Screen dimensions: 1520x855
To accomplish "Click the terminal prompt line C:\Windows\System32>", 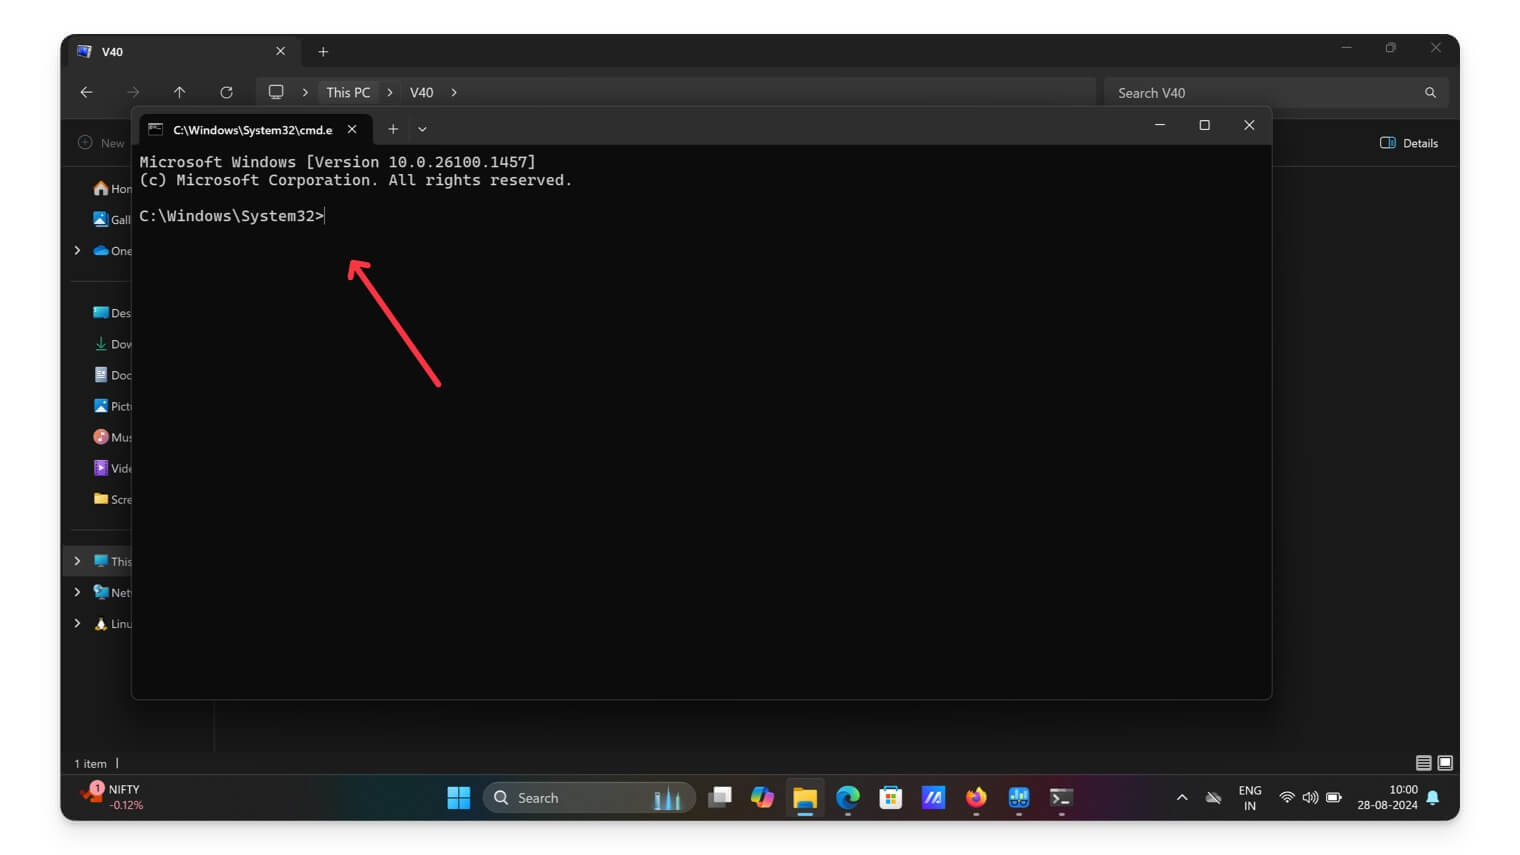I will (232, 216).
